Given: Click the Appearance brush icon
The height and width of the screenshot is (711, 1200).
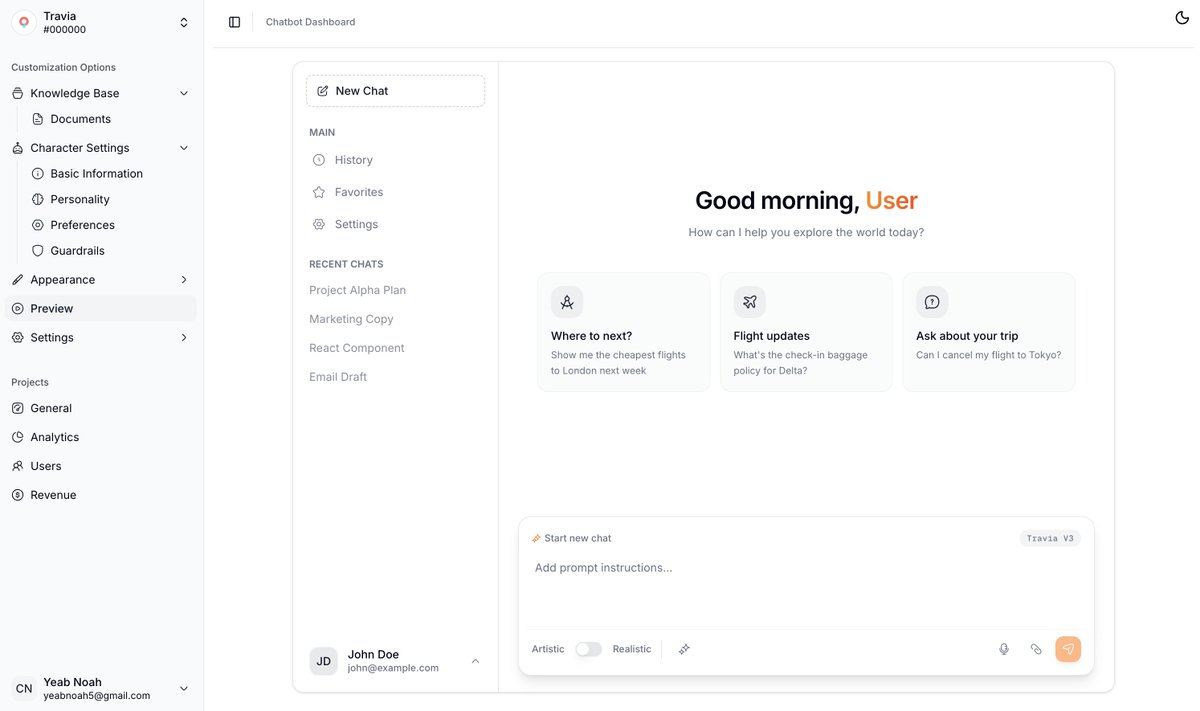Looking at the screenshot, I should click(18, 280).
